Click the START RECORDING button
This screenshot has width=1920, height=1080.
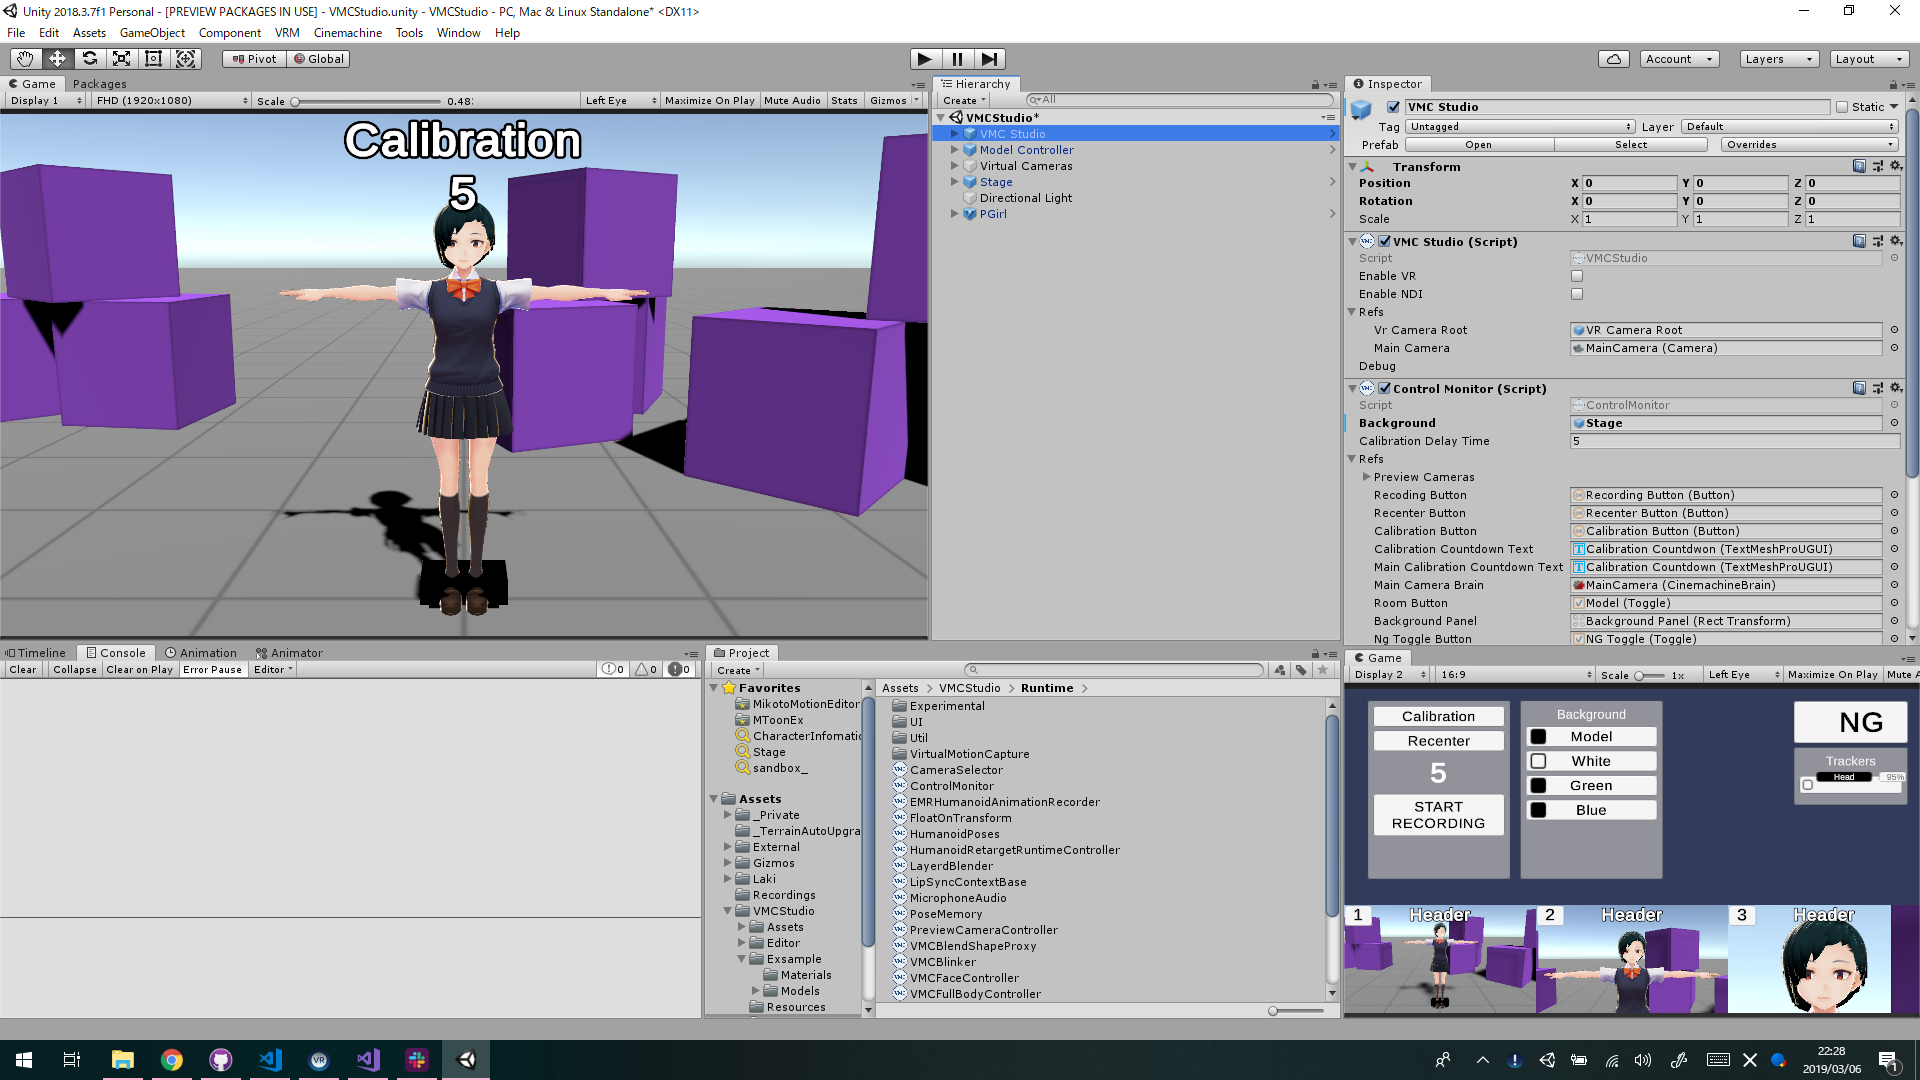click(x=1438, y=815)
